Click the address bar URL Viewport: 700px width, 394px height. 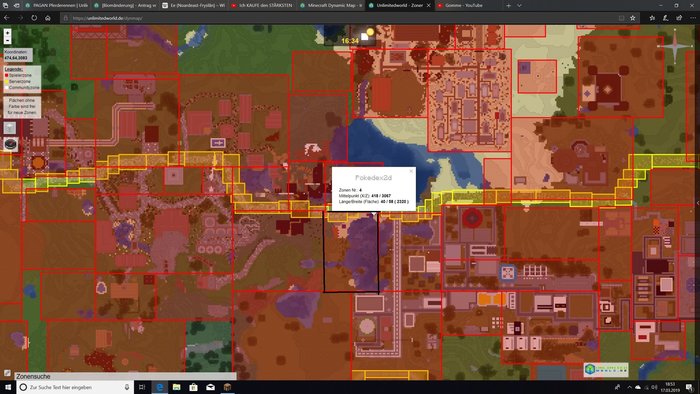point(107,18)
